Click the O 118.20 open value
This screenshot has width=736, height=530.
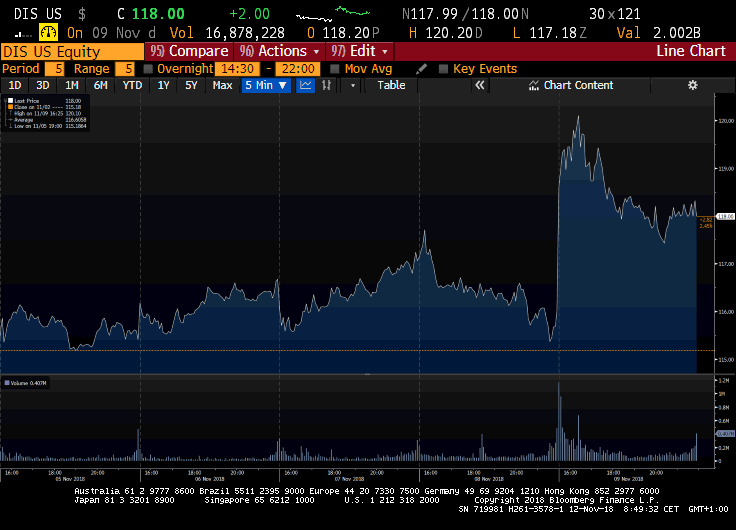(343, 33)
